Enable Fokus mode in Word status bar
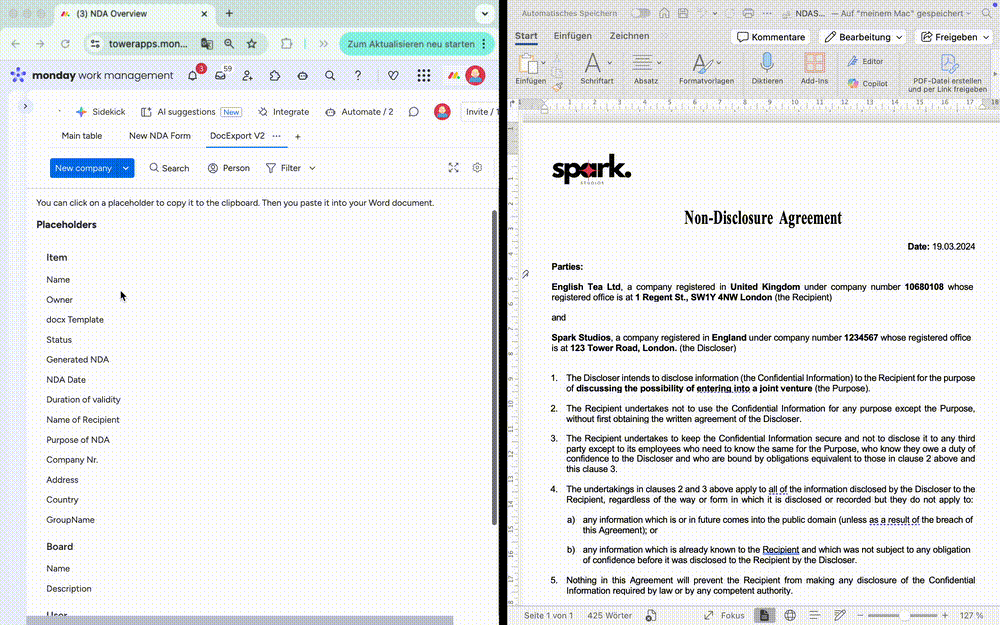Screen dimensions: 1000x625 point(725,615)
